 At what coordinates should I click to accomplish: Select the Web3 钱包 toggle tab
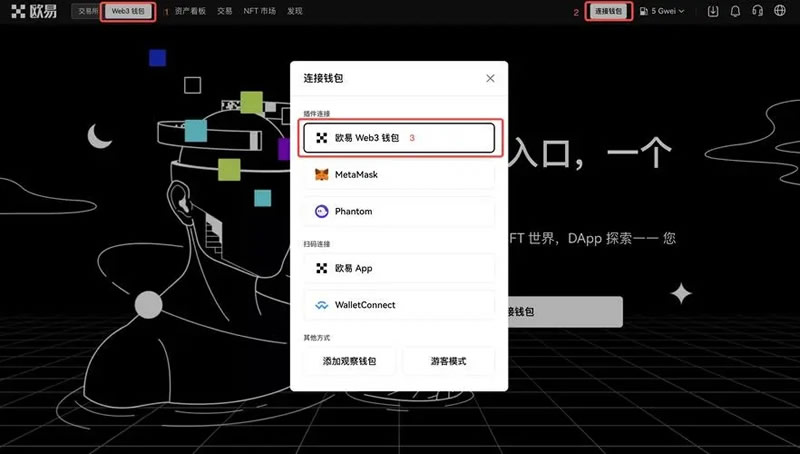click(x=128, y=12)
